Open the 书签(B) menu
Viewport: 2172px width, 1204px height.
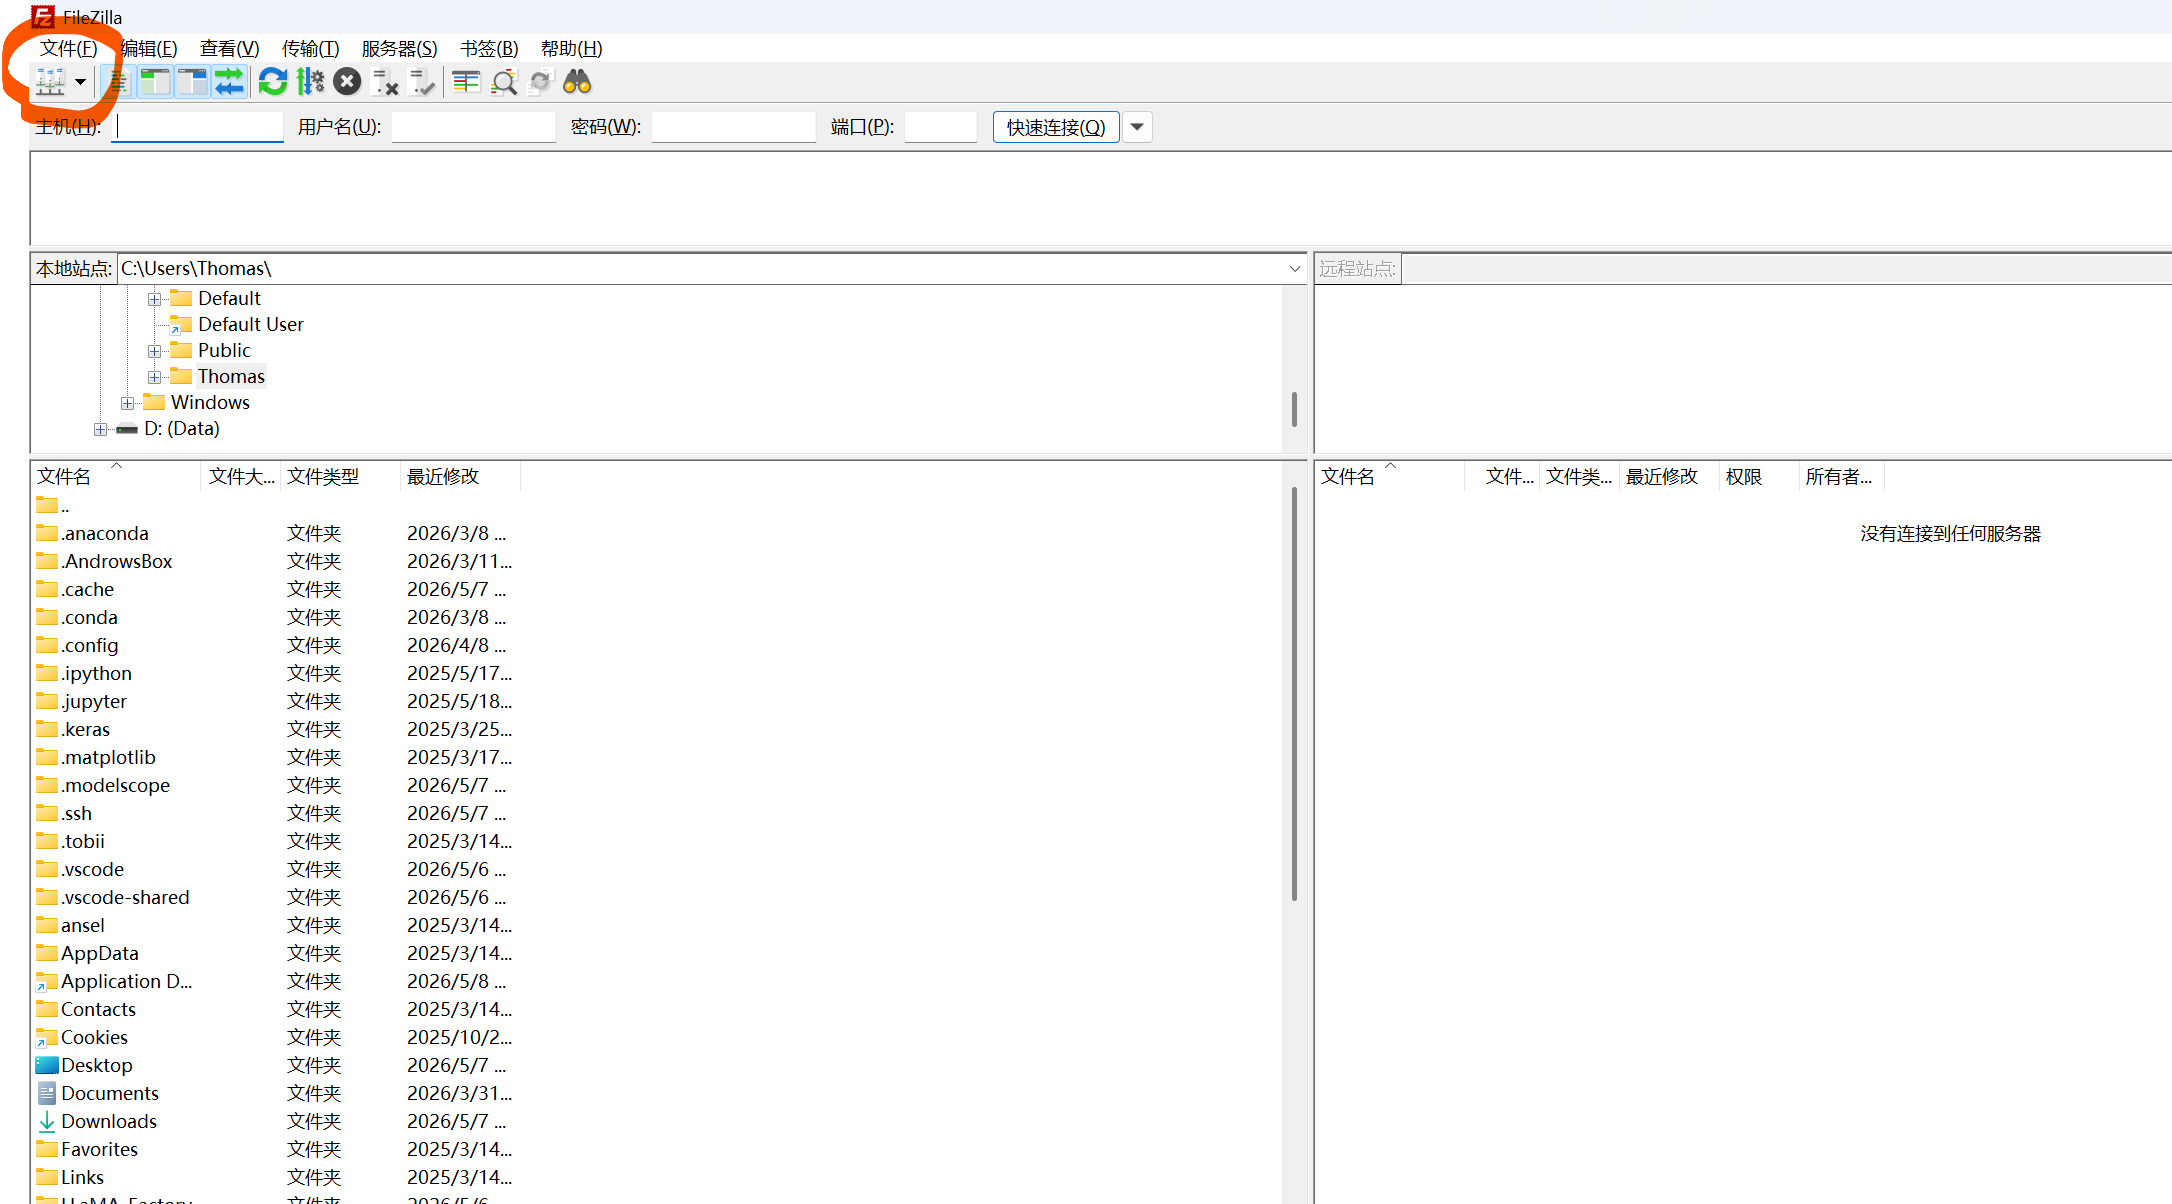(x=489, y=48)
